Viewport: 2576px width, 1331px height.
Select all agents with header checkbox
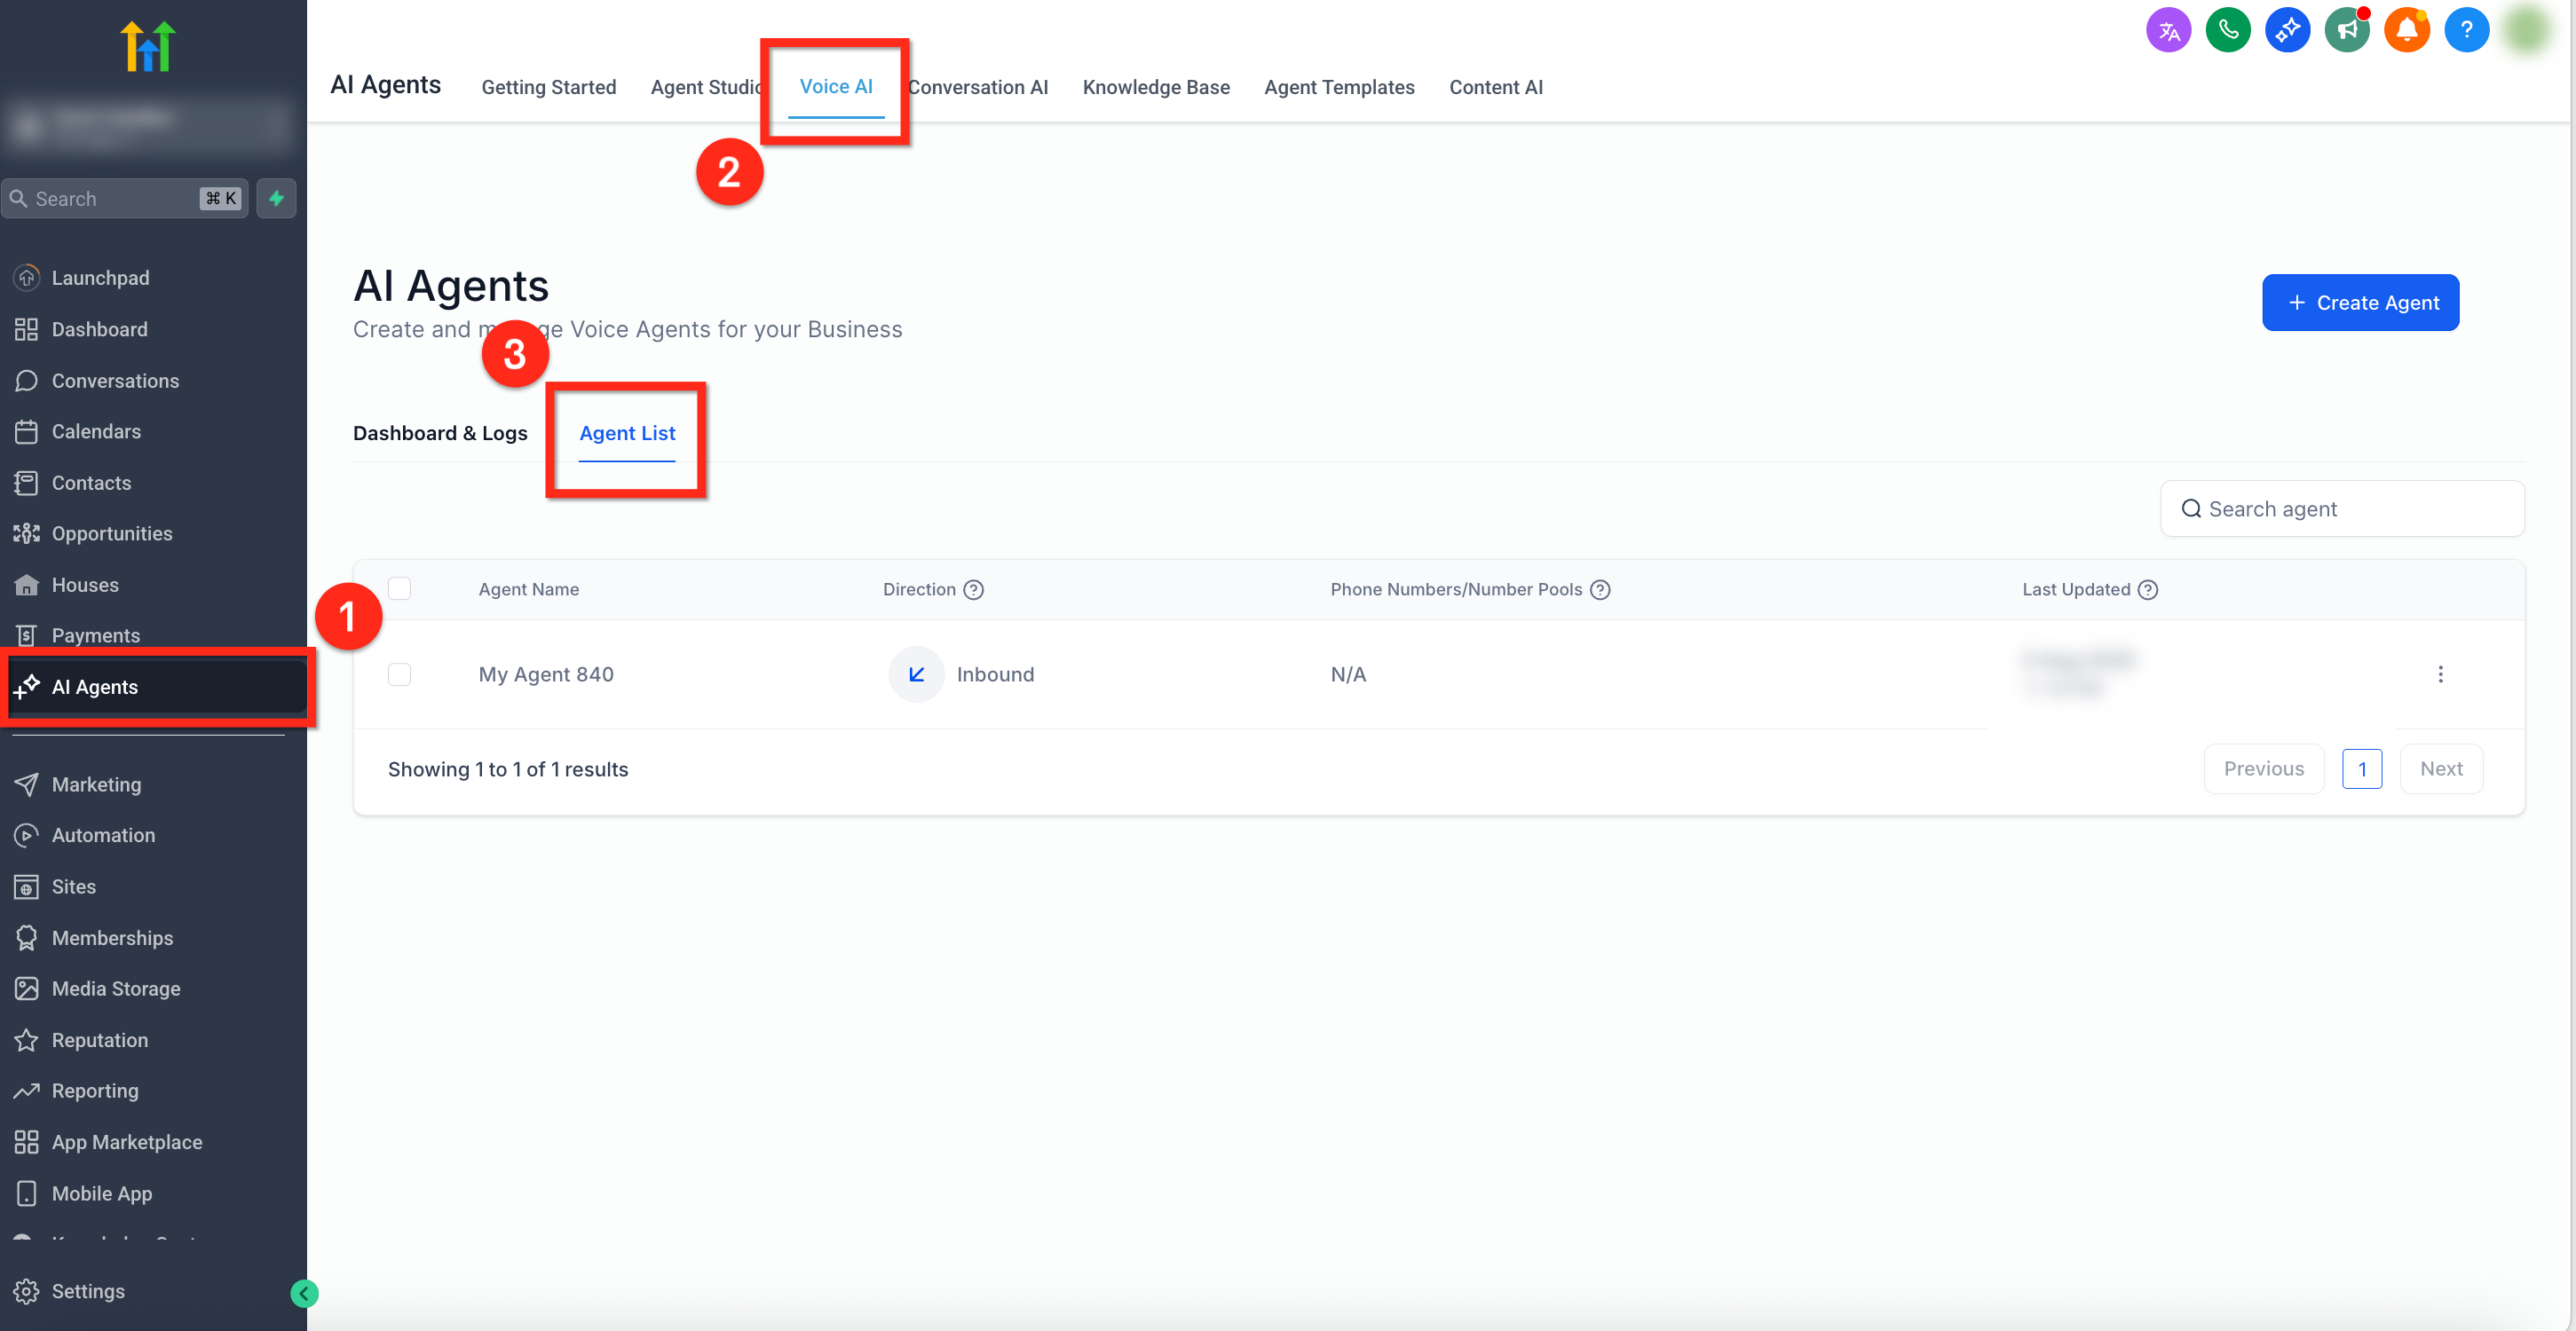[399, 589]
